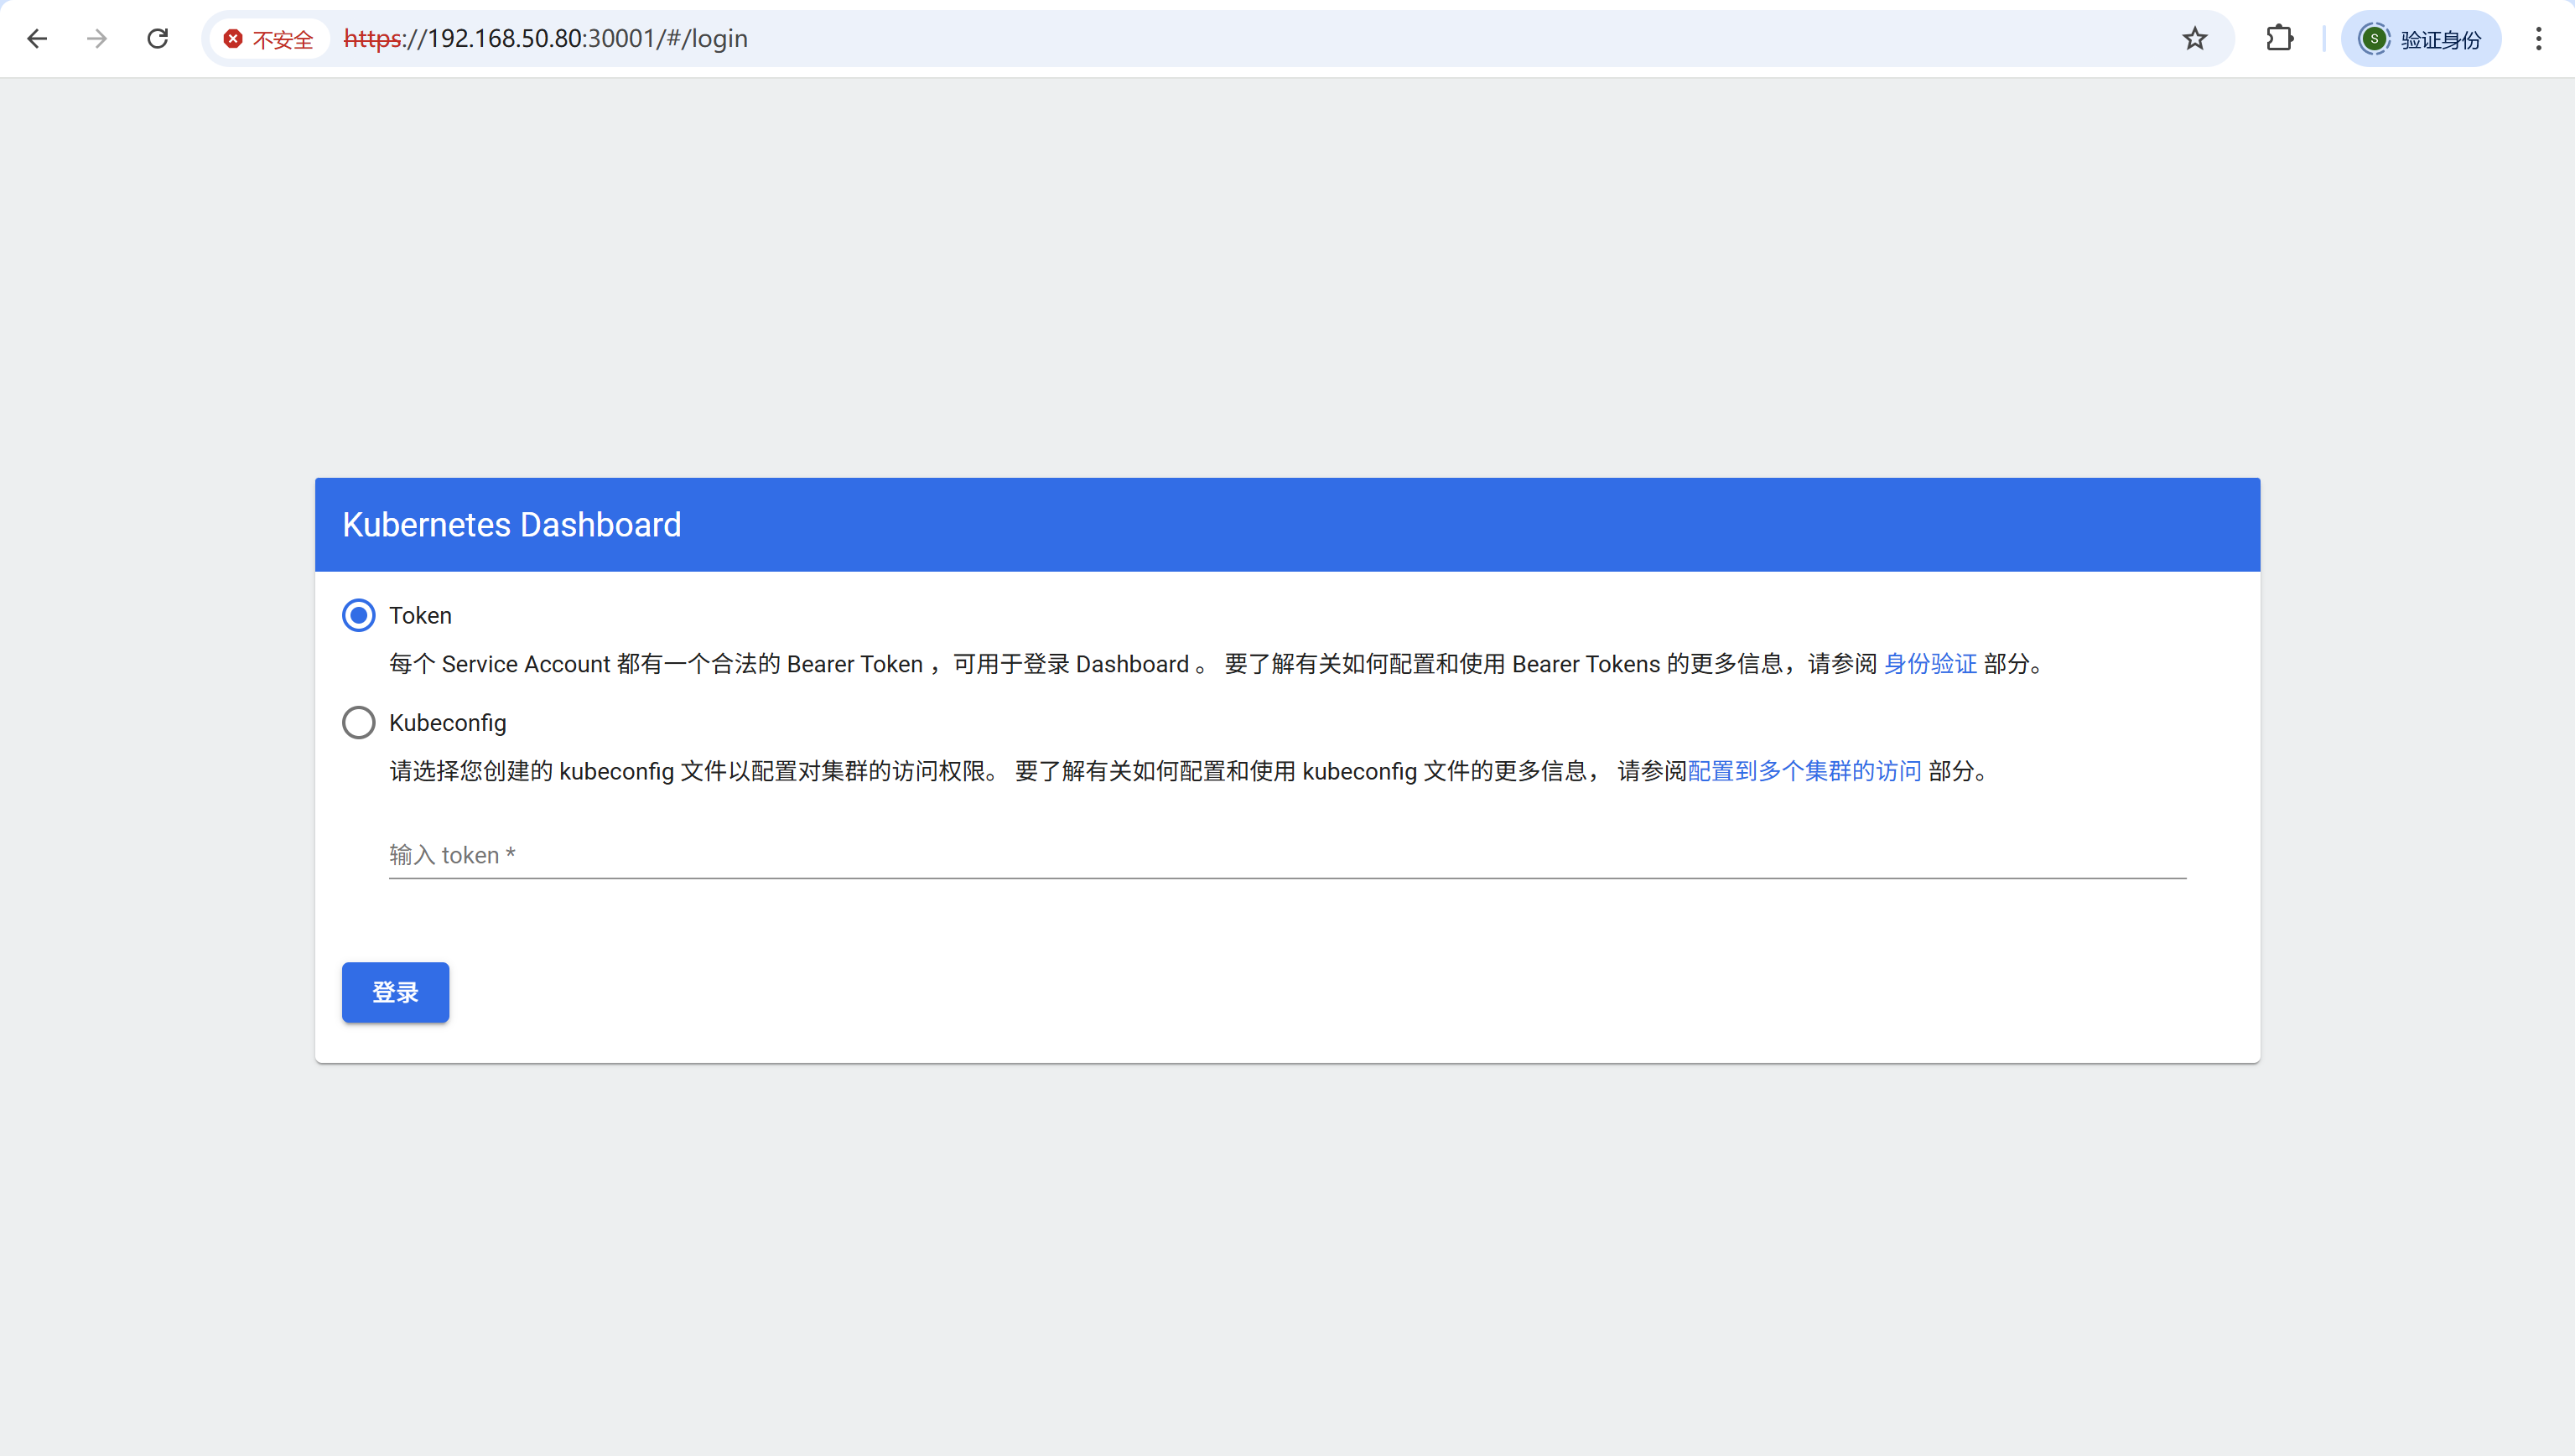Open the 配置到多个集群的访问 link

1804,771
